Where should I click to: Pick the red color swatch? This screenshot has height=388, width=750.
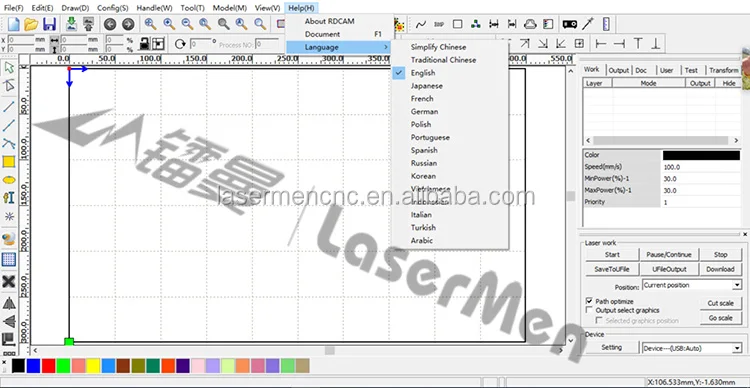(x=48, y=366)
